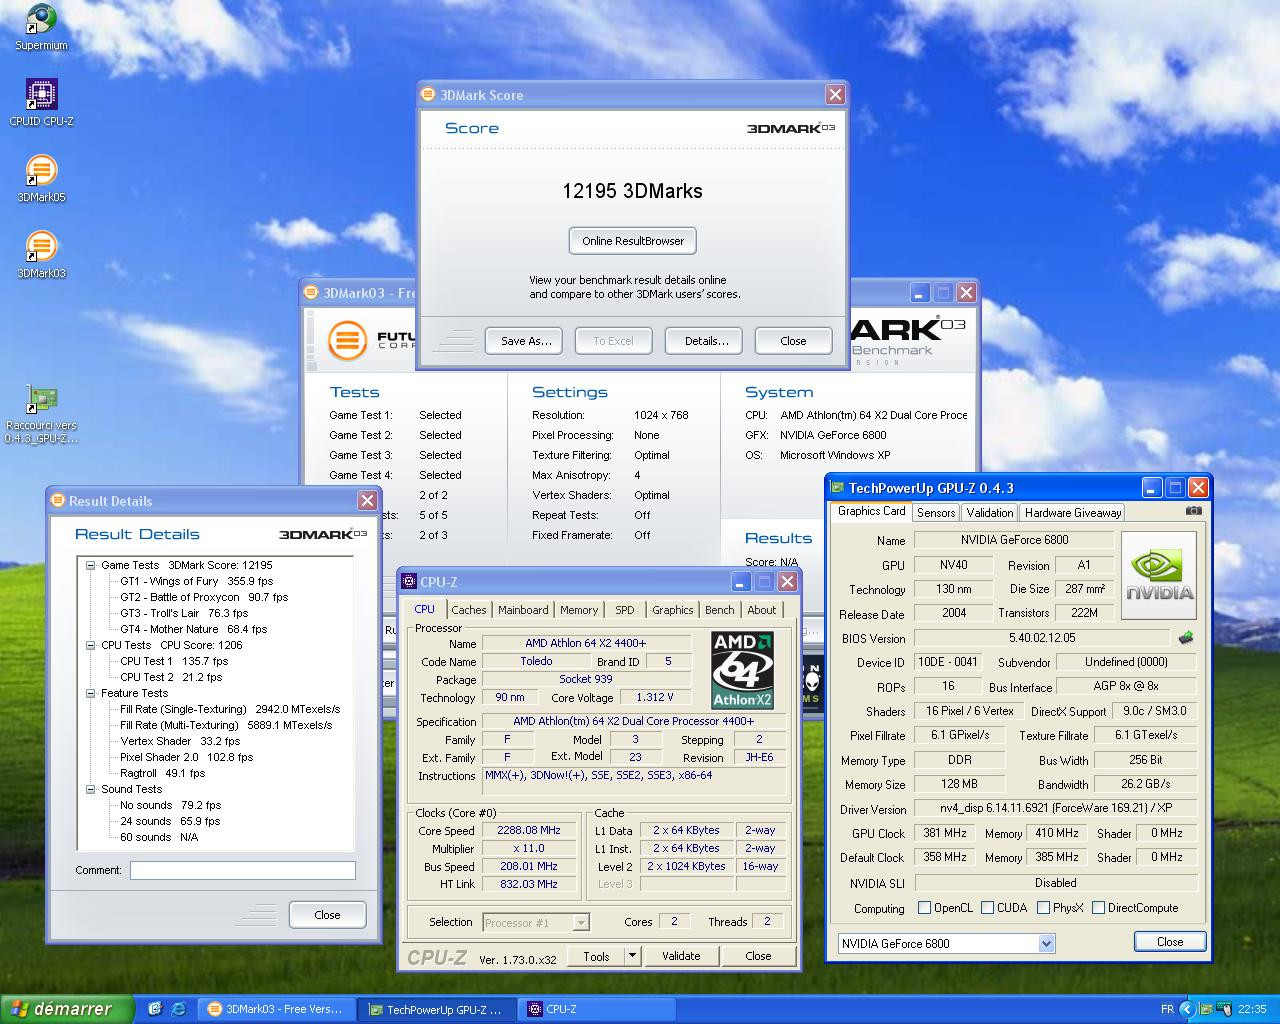Switch to the Sensors tab in GPU-Z

click(936, 512)
